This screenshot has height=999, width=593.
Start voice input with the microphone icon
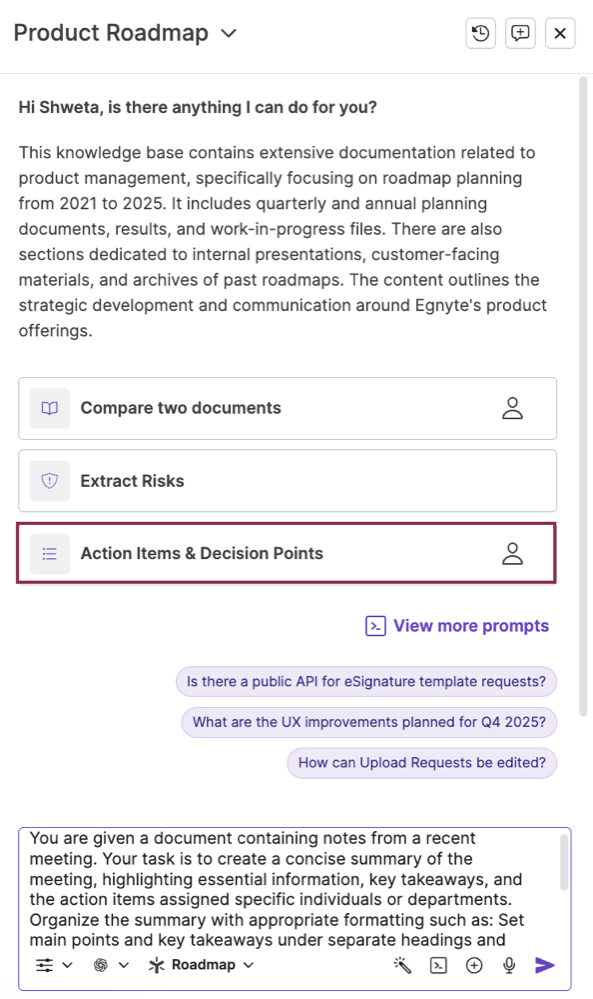pos(508,965)
